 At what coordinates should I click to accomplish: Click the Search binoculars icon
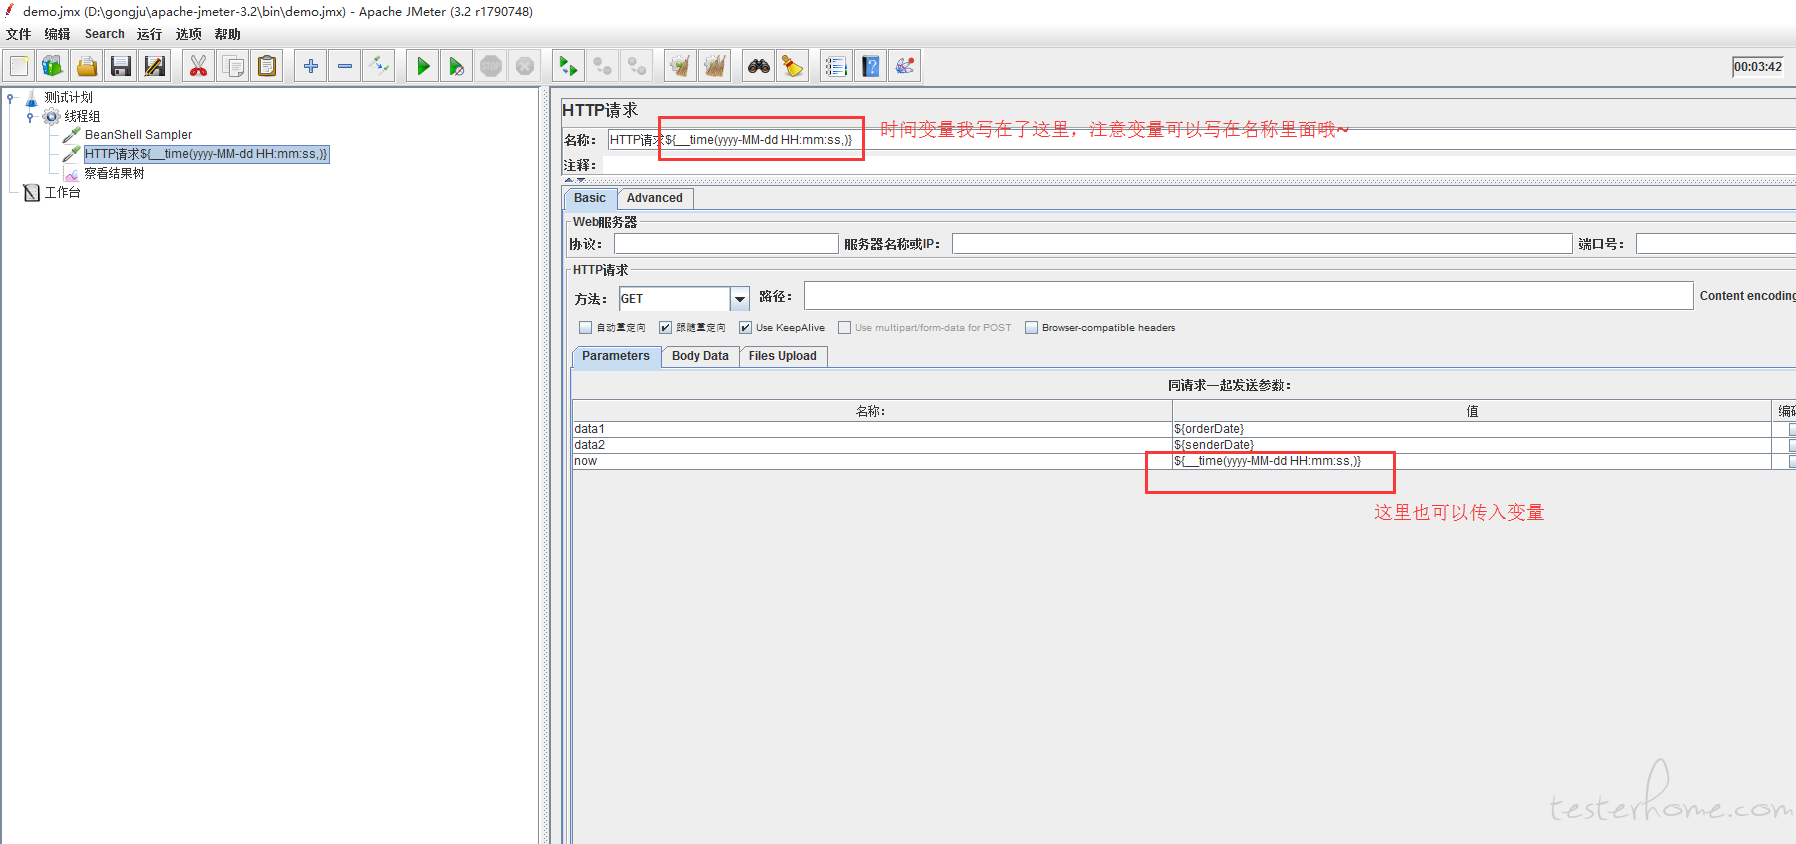click(759, 66)
